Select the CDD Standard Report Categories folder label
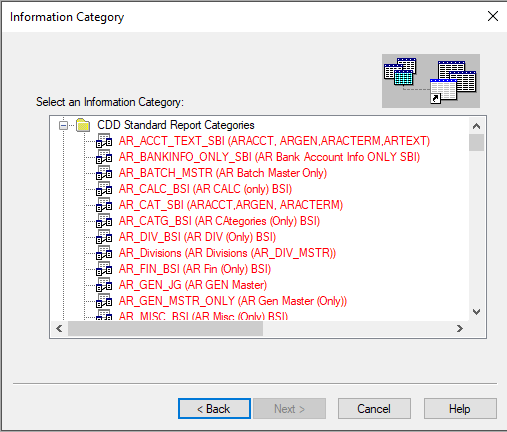Viewport: 507px width, 432px height. click(x=176, y=125)
